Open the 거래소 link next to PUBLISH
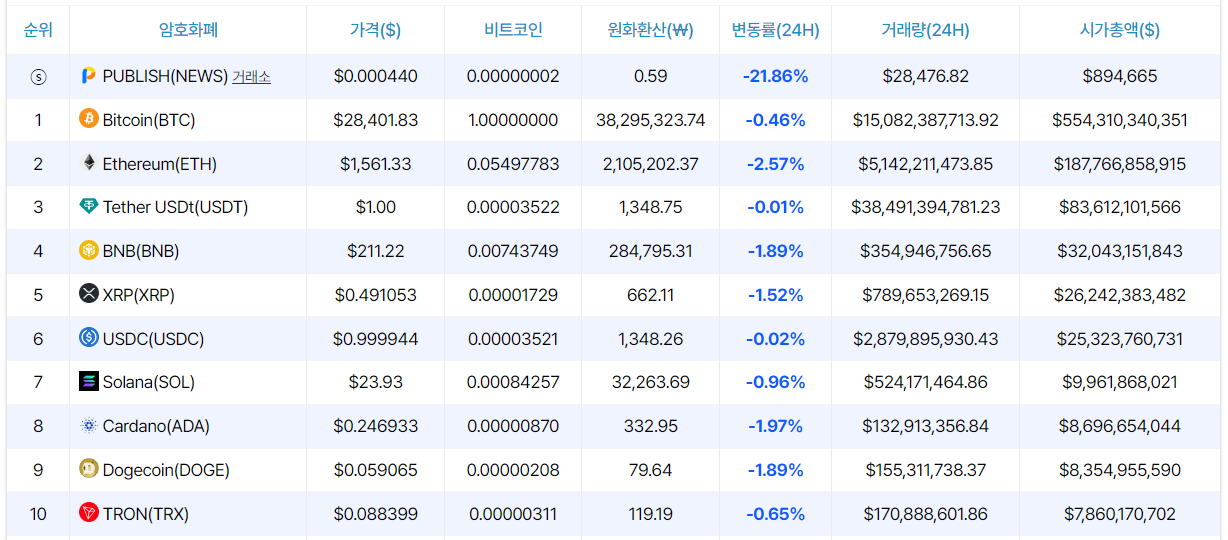This screenshot has width=1228, height=540. coord(251,76)
